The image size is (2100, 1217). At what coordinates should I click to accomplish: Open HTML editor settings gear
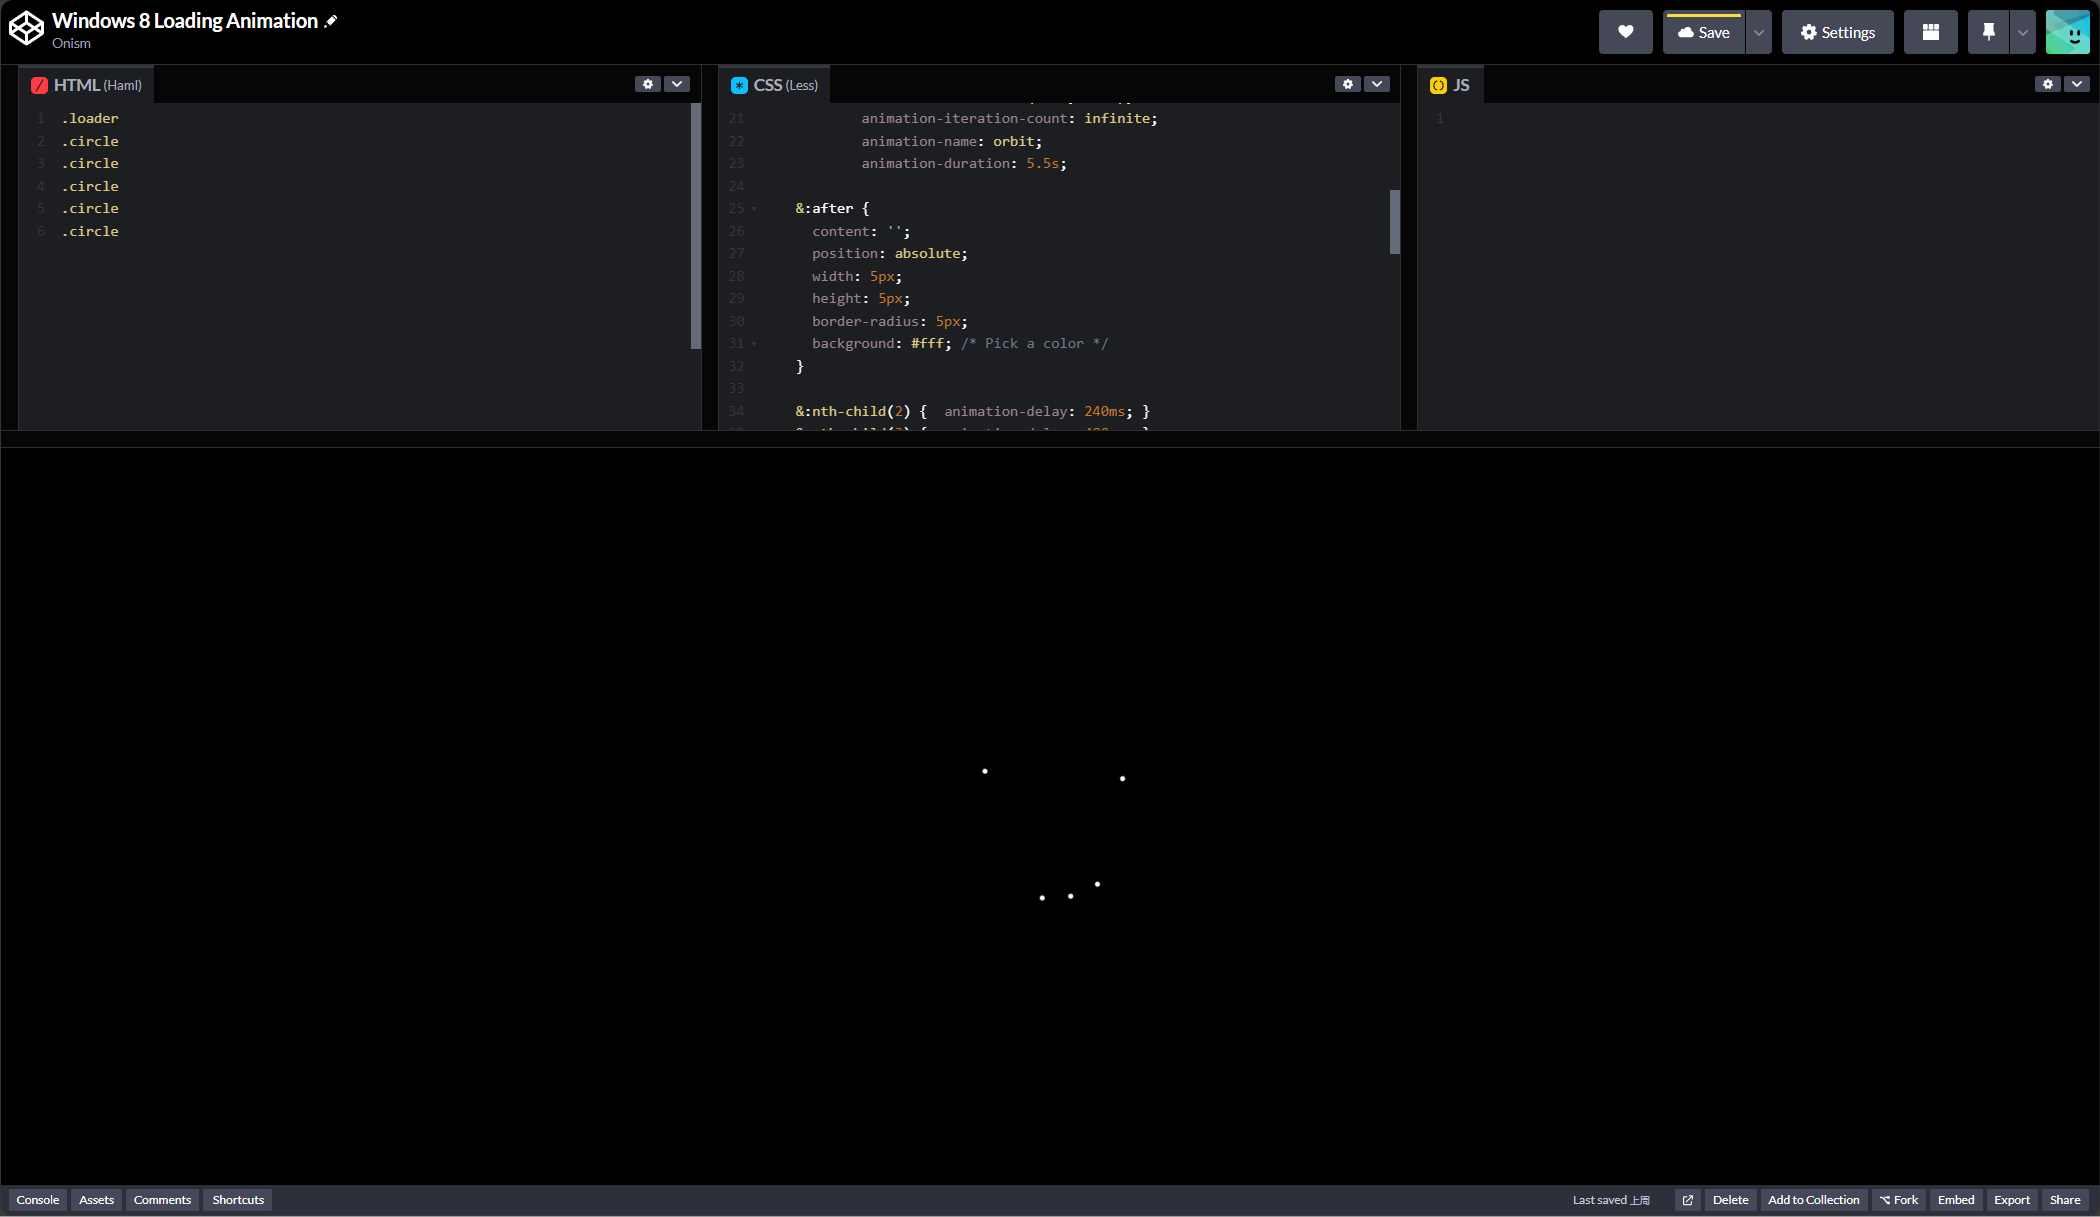[x=648, y=84]
